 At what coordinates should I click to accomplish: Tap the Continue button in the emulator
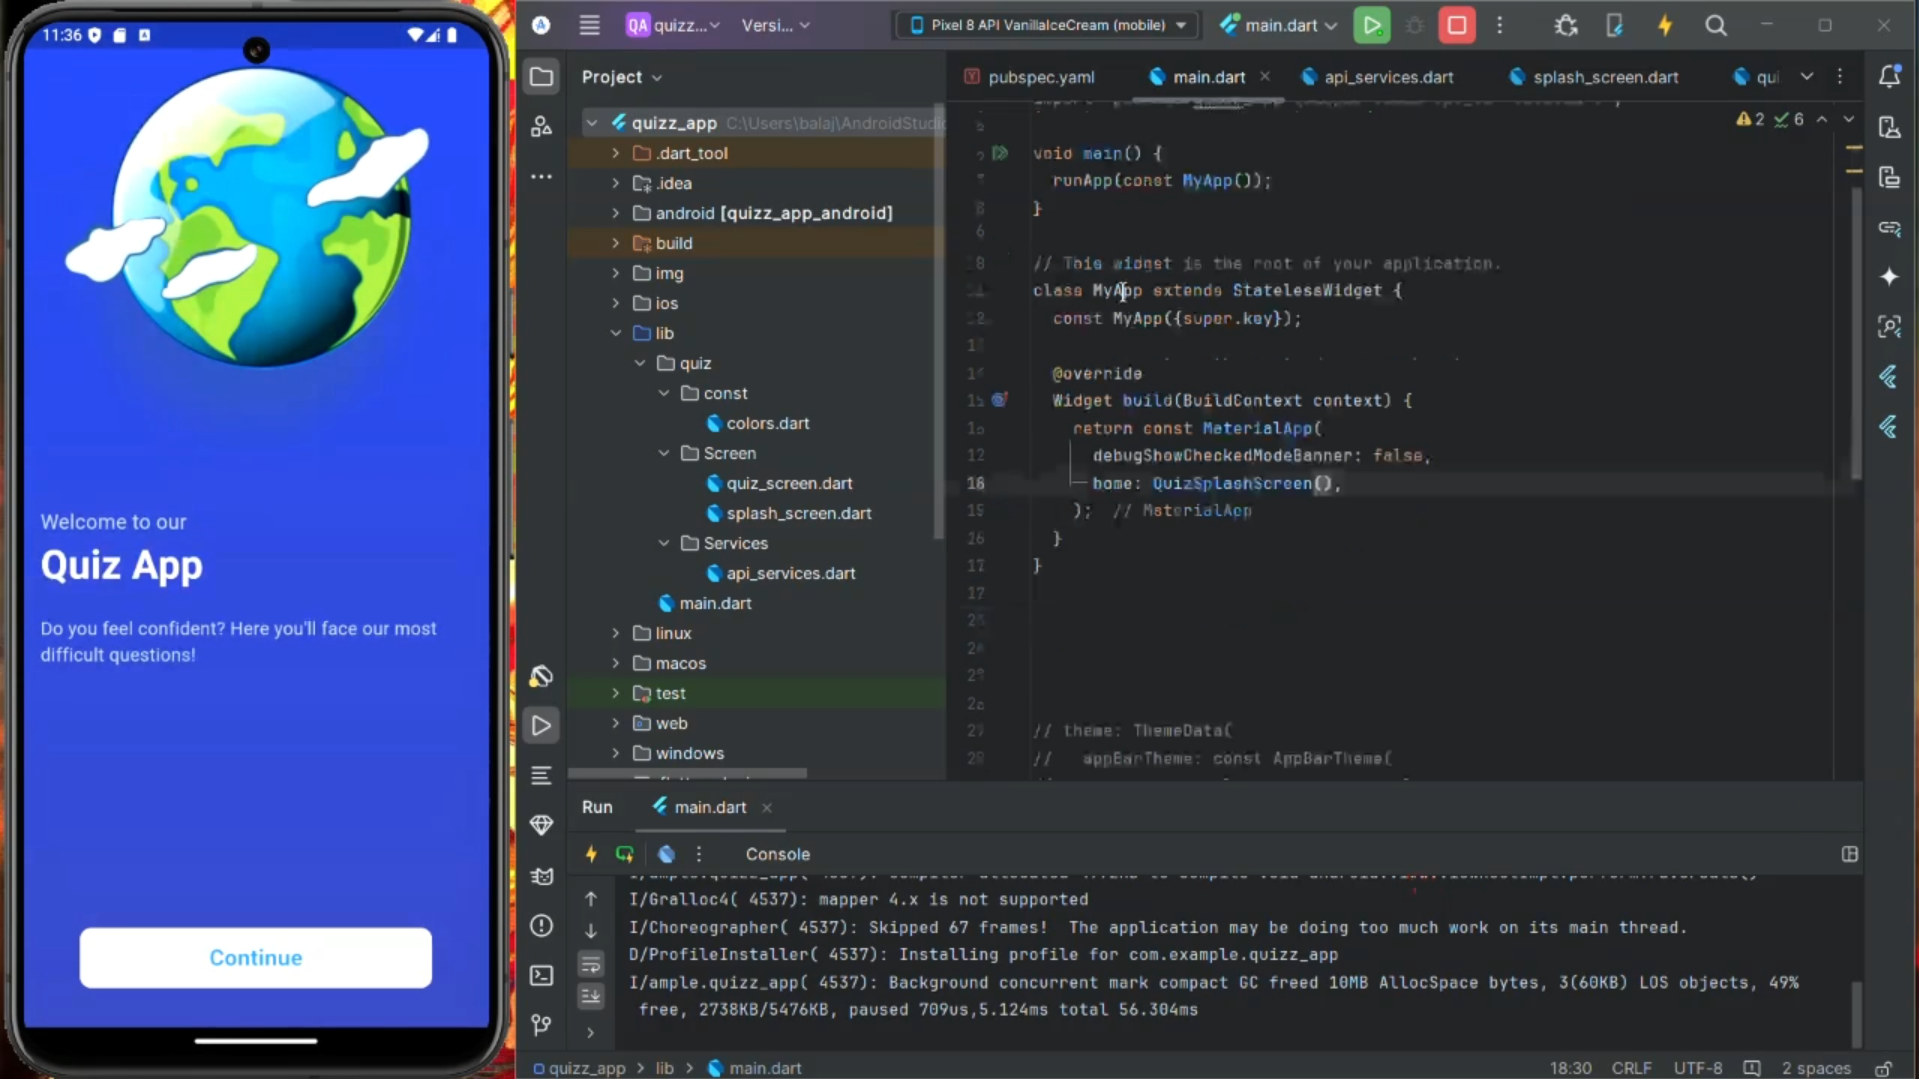tap(256, 957)
